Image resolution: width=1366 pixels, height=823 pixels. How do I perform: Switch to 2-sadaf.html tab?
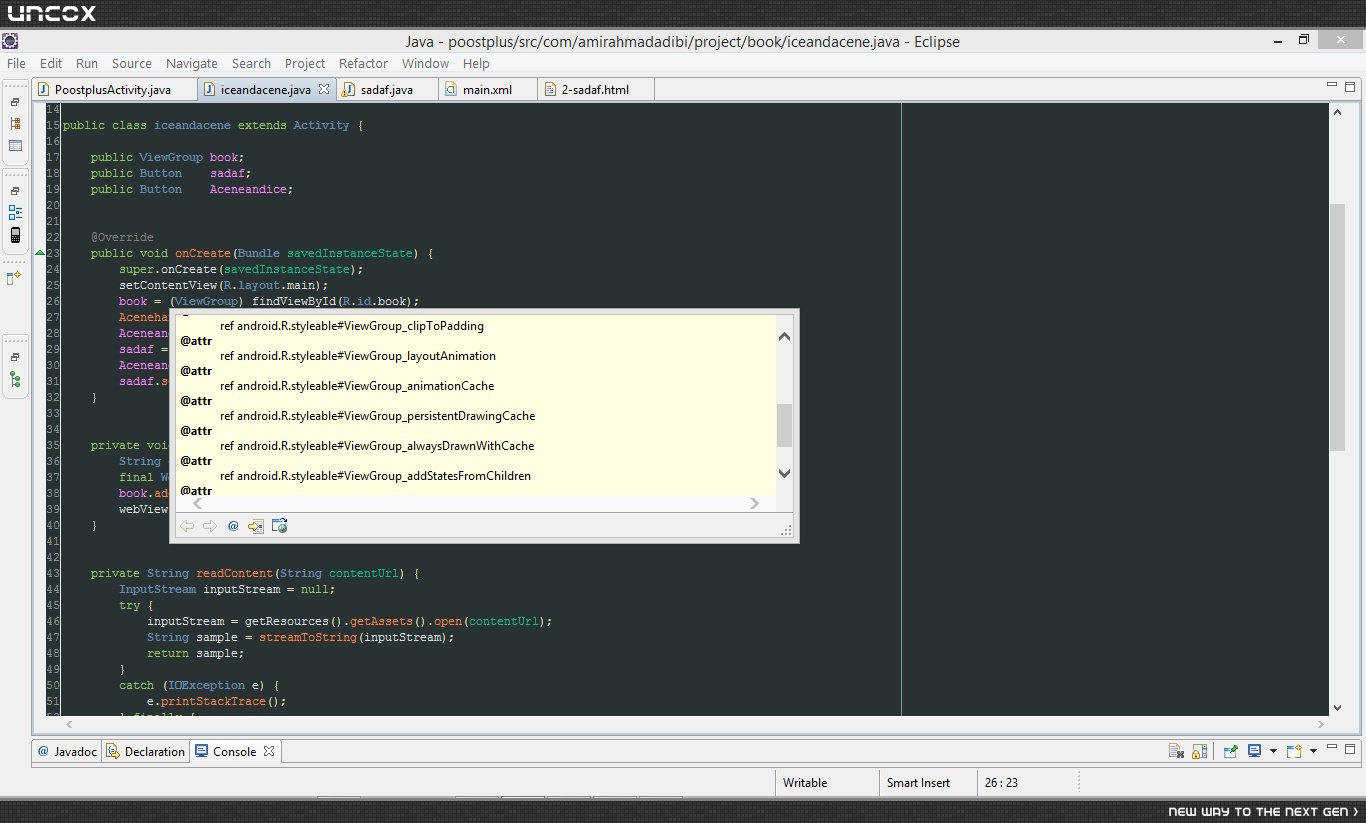[x=595, y=89]
